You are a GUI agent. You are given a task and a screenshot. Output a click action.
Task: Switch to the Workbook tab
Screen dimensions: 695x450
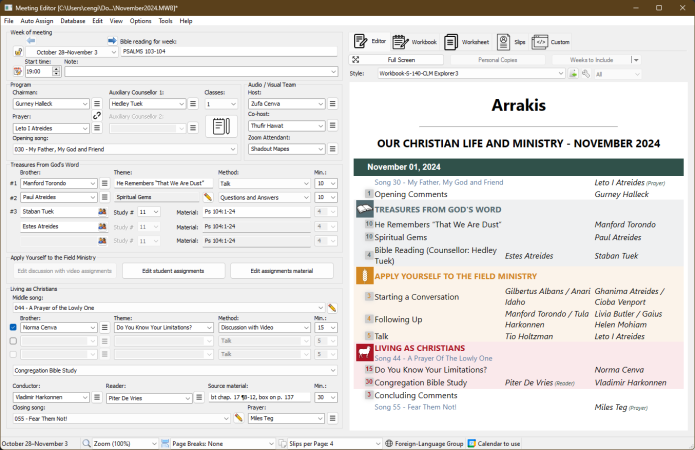(x=415, y=42)
